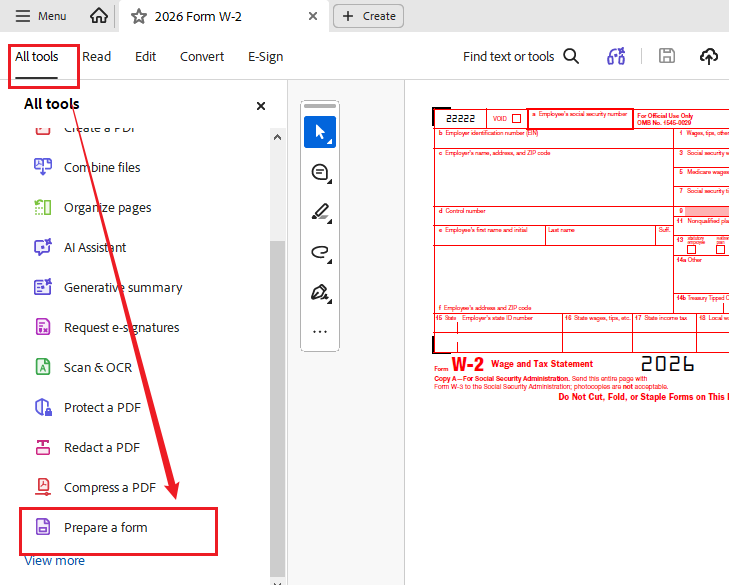The height and width of the screenshot is (585, 729).
Task: Tick the Retirement plan checkbox in box 13
Action: click(x=720, y=250)
